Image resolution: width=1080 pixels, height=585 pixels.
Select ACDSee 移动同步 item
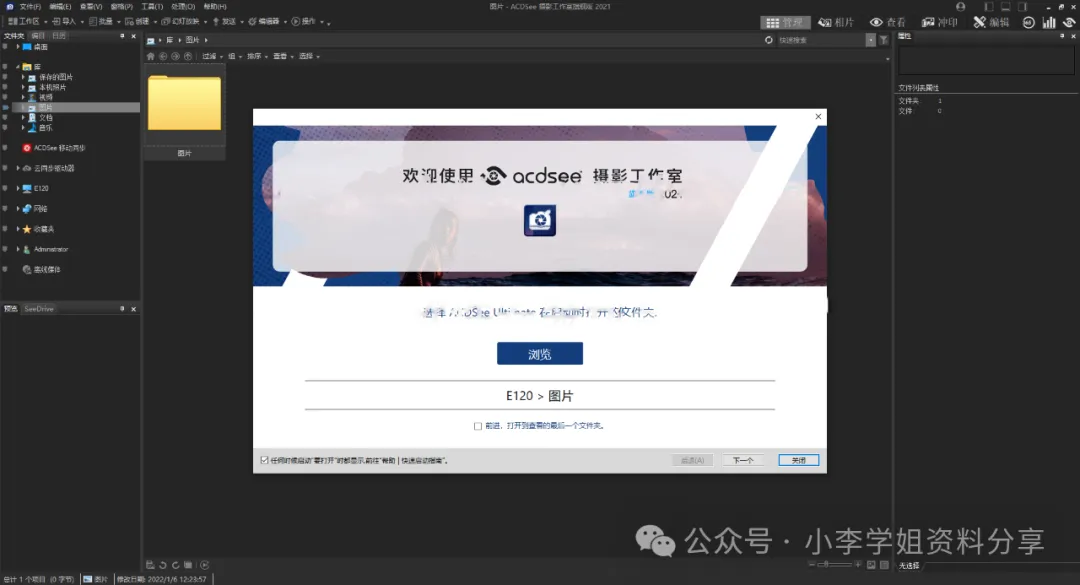tap(54, 147)
